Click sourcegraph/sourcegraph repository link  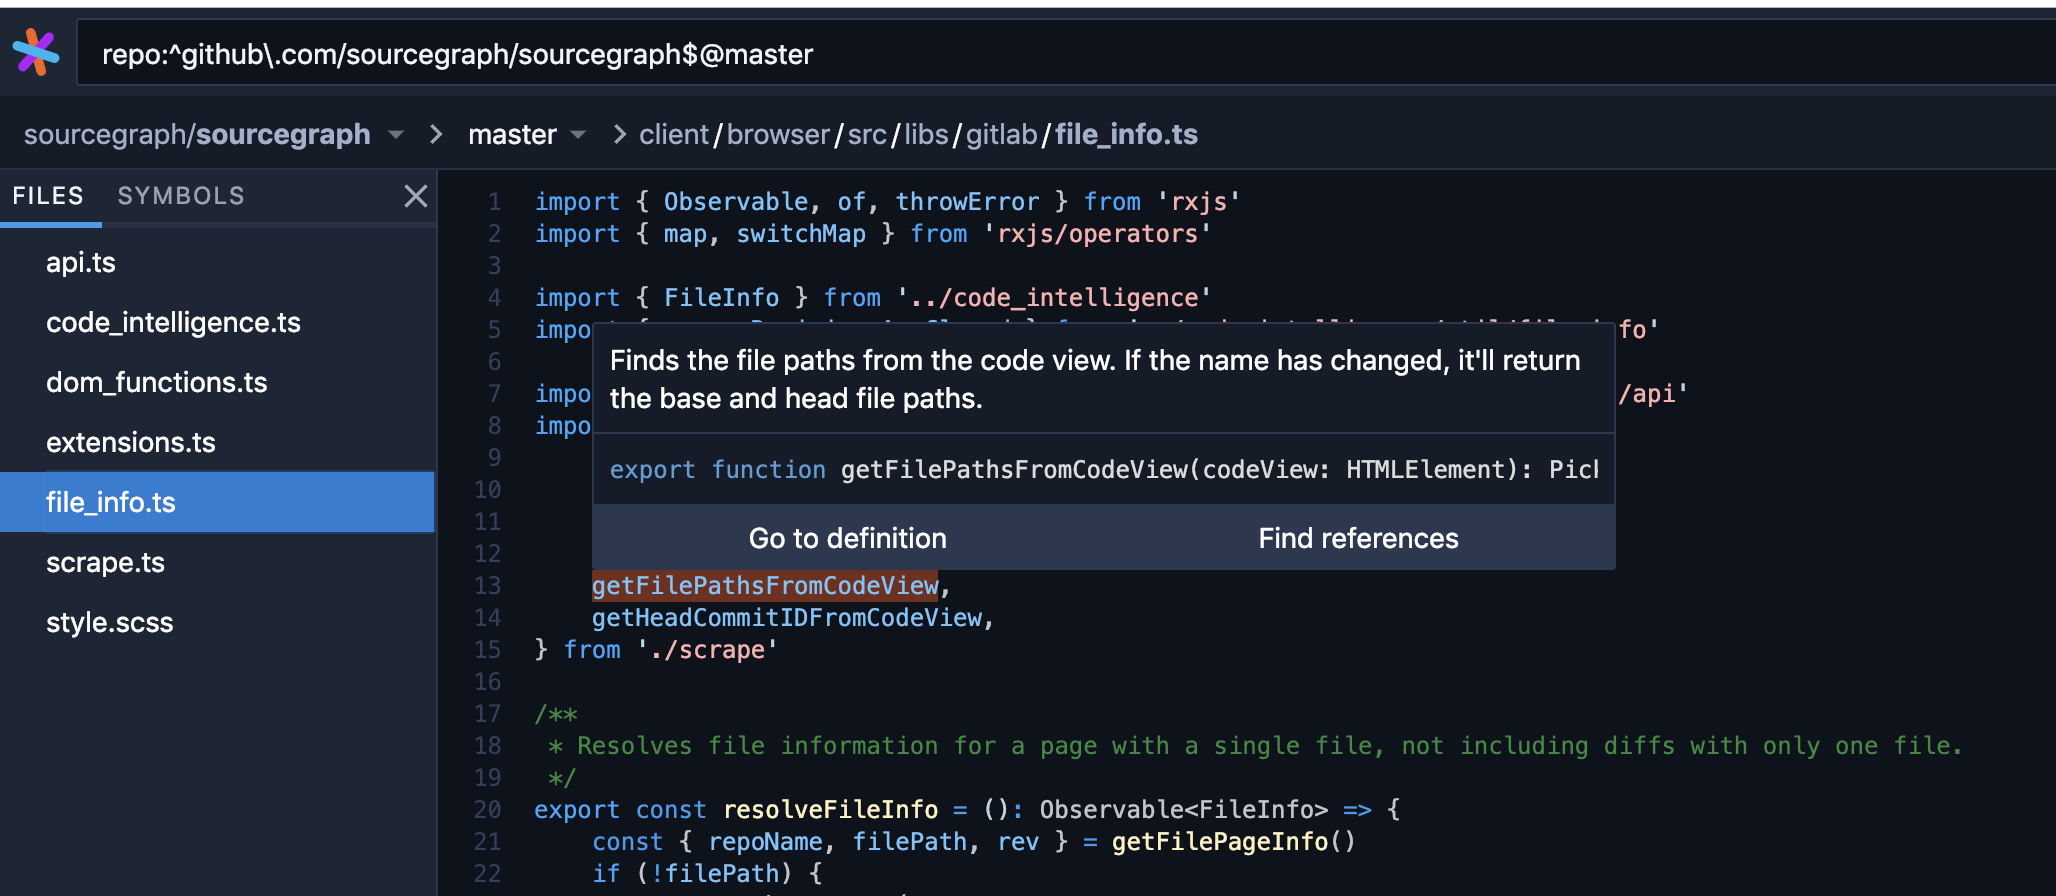coord(197,134)
